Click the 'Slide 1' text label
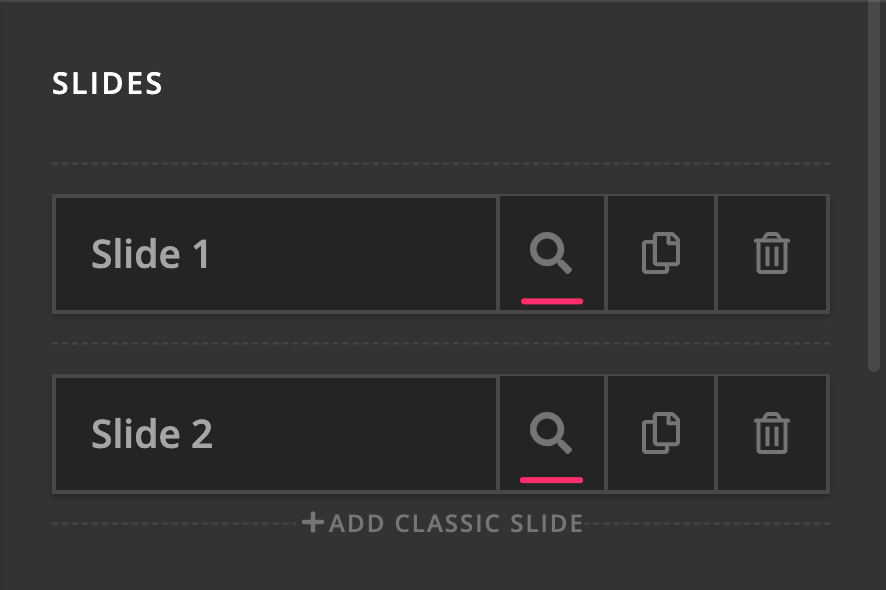This screenshot has width=886, height=590. click(x=150, y=254)
